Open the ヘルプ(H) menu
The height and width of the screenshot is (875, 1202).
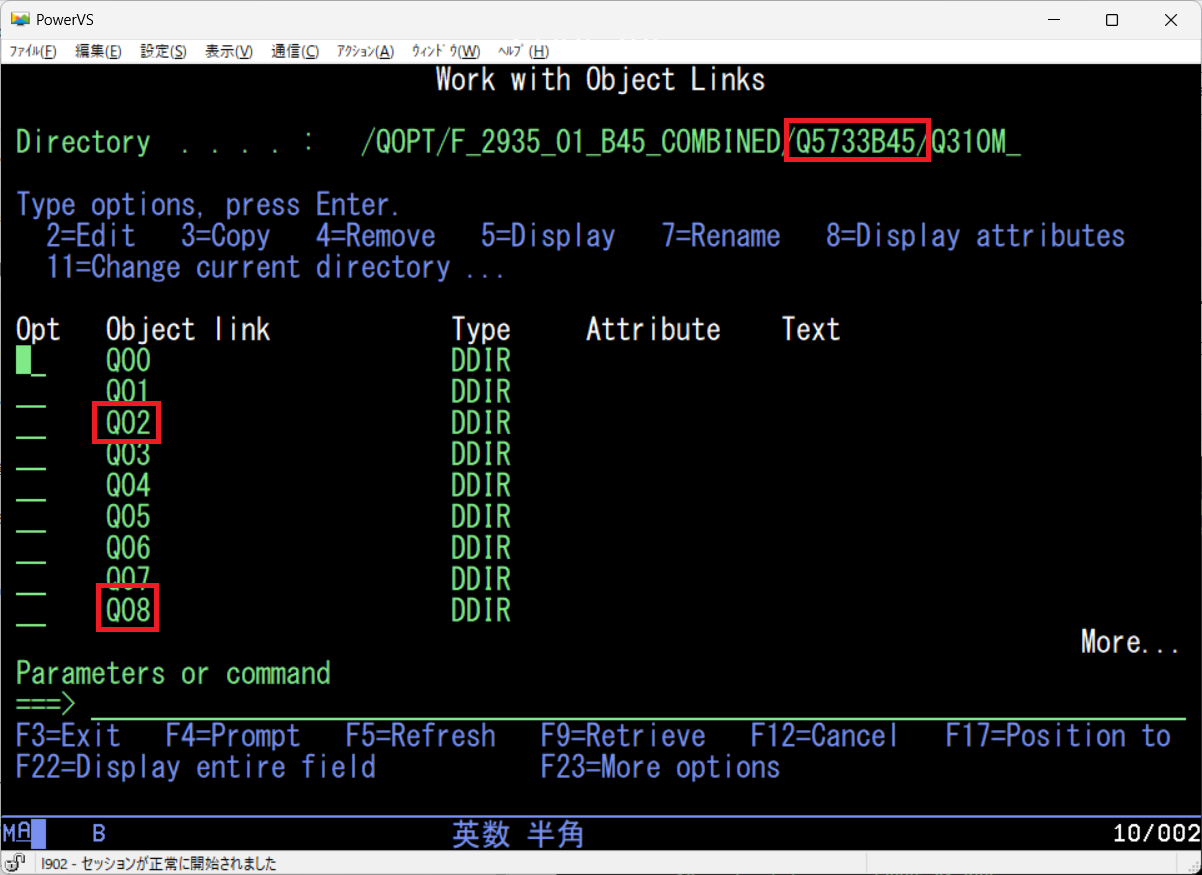point(523,51)
